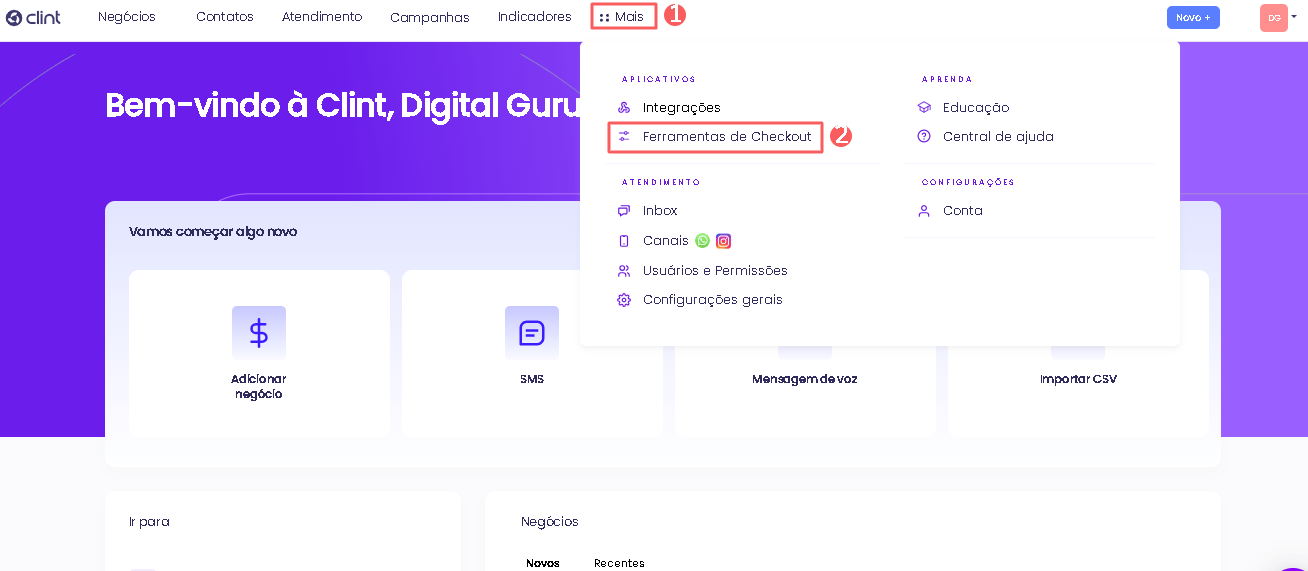
Task: Click the CONFIGURAÇÕES section label
Action: click(968, 183)
